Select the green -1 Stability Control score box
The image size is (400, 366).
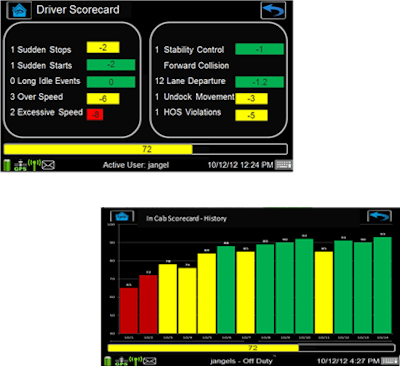[259, 49]
